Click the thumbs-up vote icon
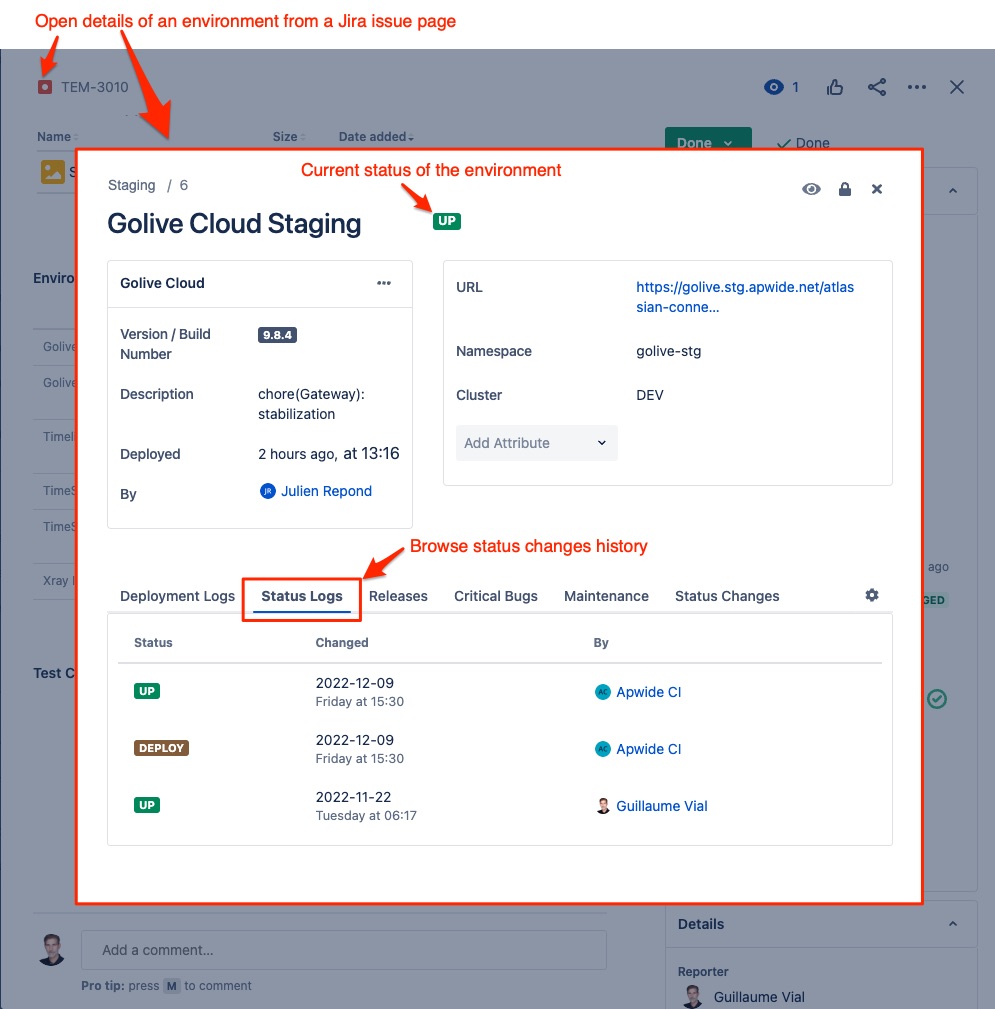The image size is (995, 1009). coord(835,87)
